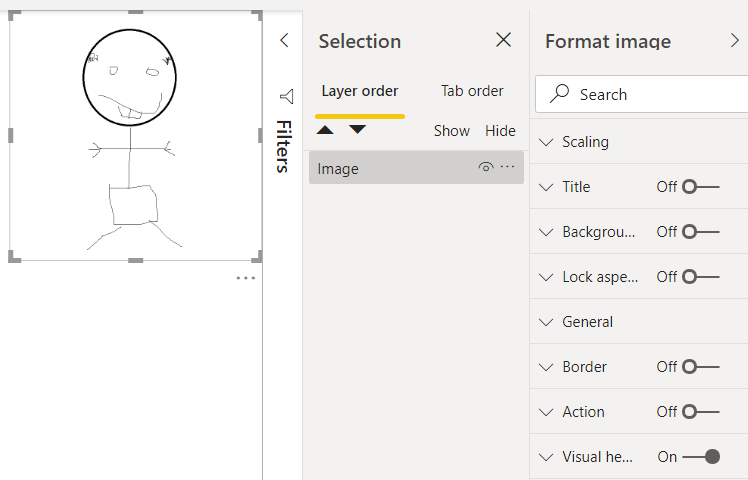748x480 pixels.
Task: Turn on the Title toggle
Action: point(700,187)
